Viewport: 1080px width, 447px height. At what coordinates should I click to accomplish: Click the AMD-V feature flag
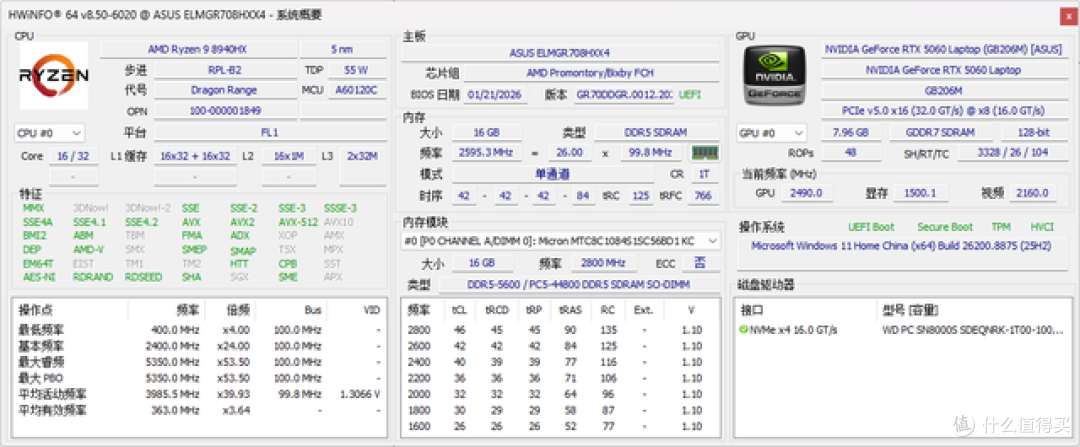click(x=88, y=250)
